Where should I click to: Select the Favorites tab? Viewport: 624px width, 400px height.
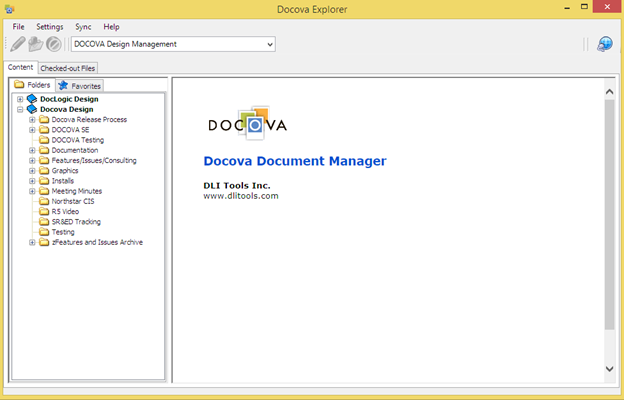point(80,86)
